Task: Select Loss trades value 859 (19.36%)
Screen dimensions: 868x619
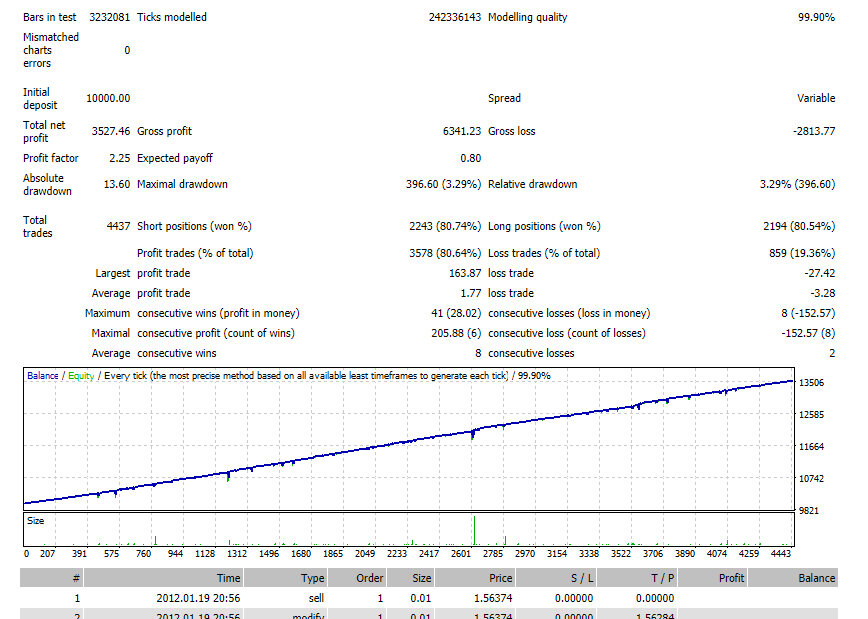Action: pos(802,253)
